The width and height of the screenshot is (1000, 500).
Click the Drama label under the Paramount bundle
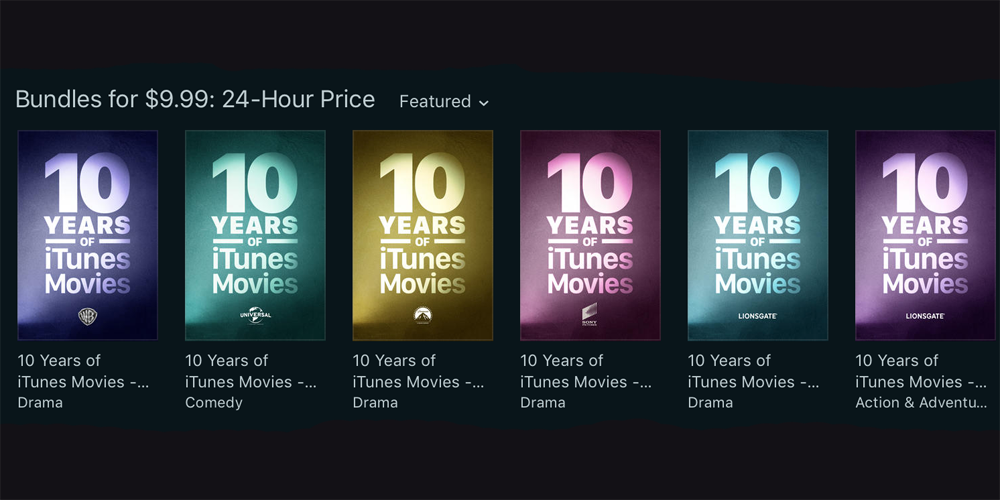click(x=376, y=402)
